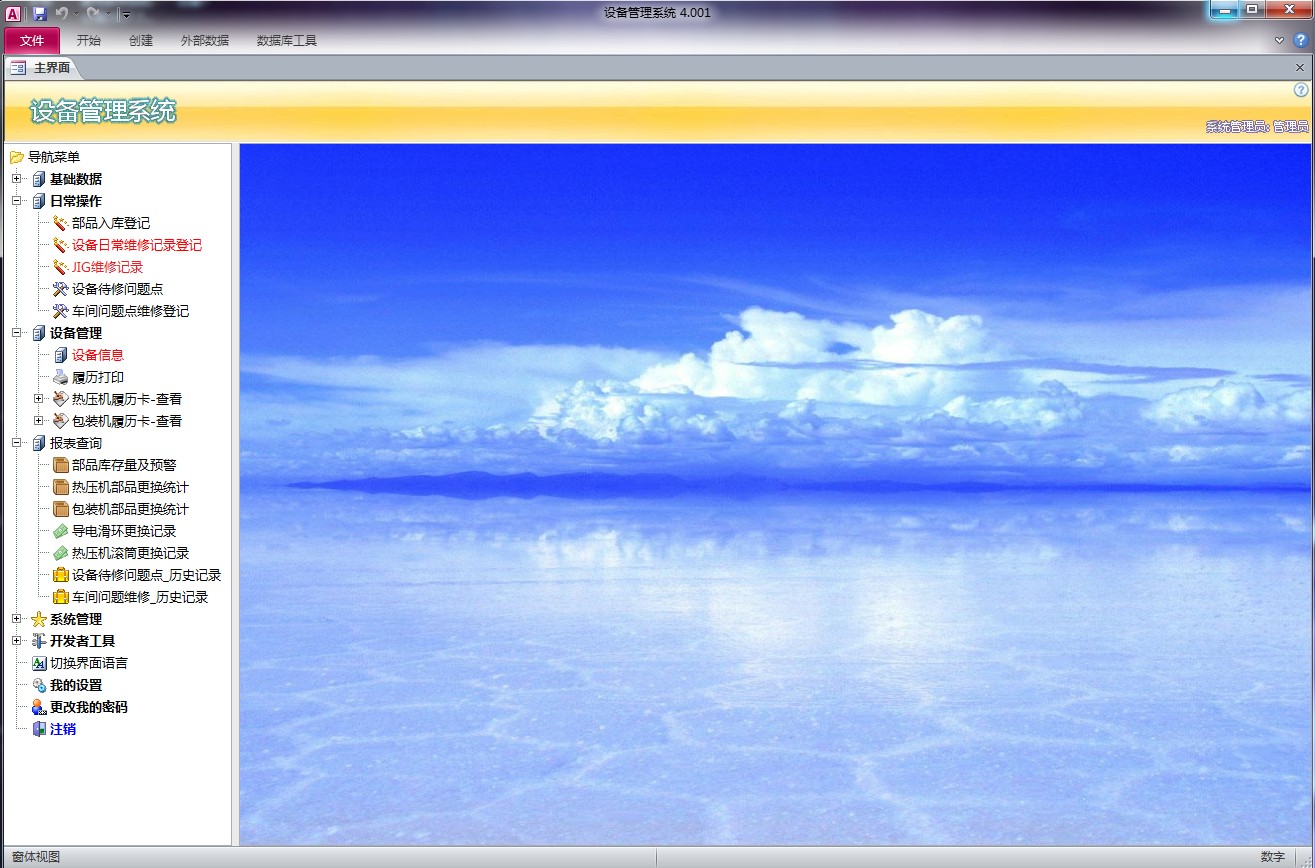
Task: Open 履历打印 text entry
Action: (x=98, y=377)
